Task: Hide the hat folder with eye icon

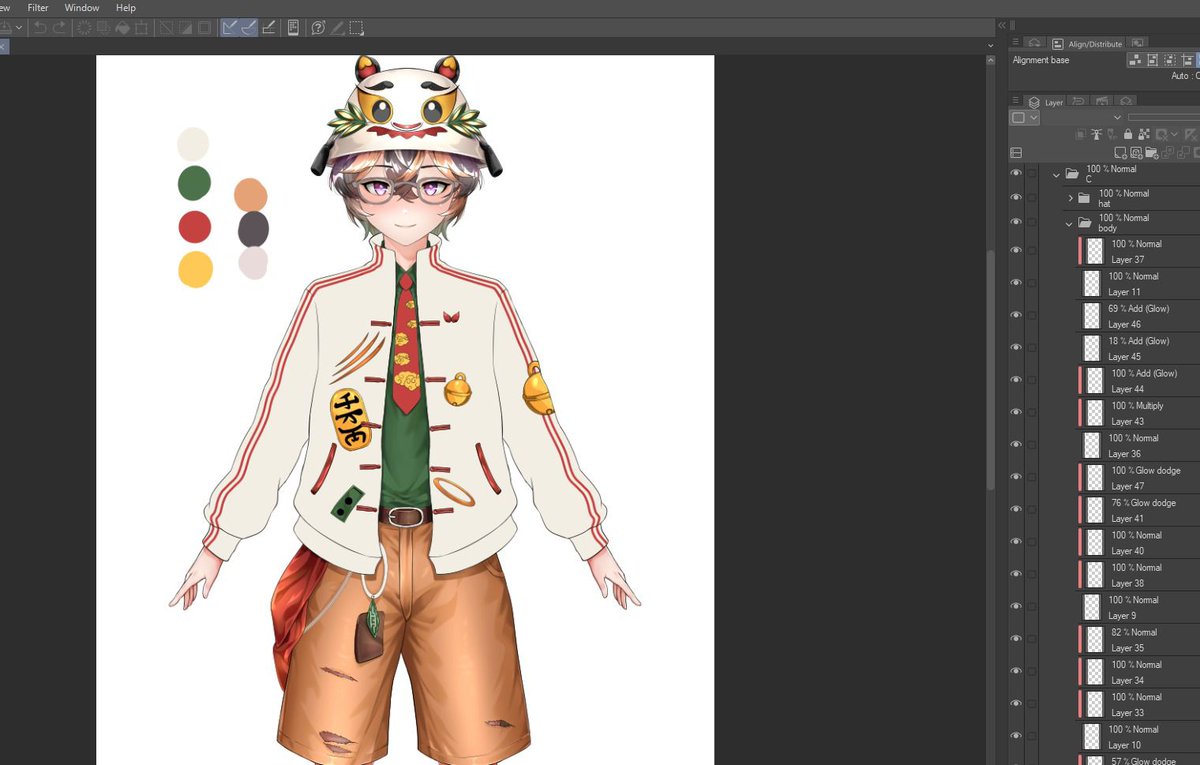Action: tap(1016, 198)
